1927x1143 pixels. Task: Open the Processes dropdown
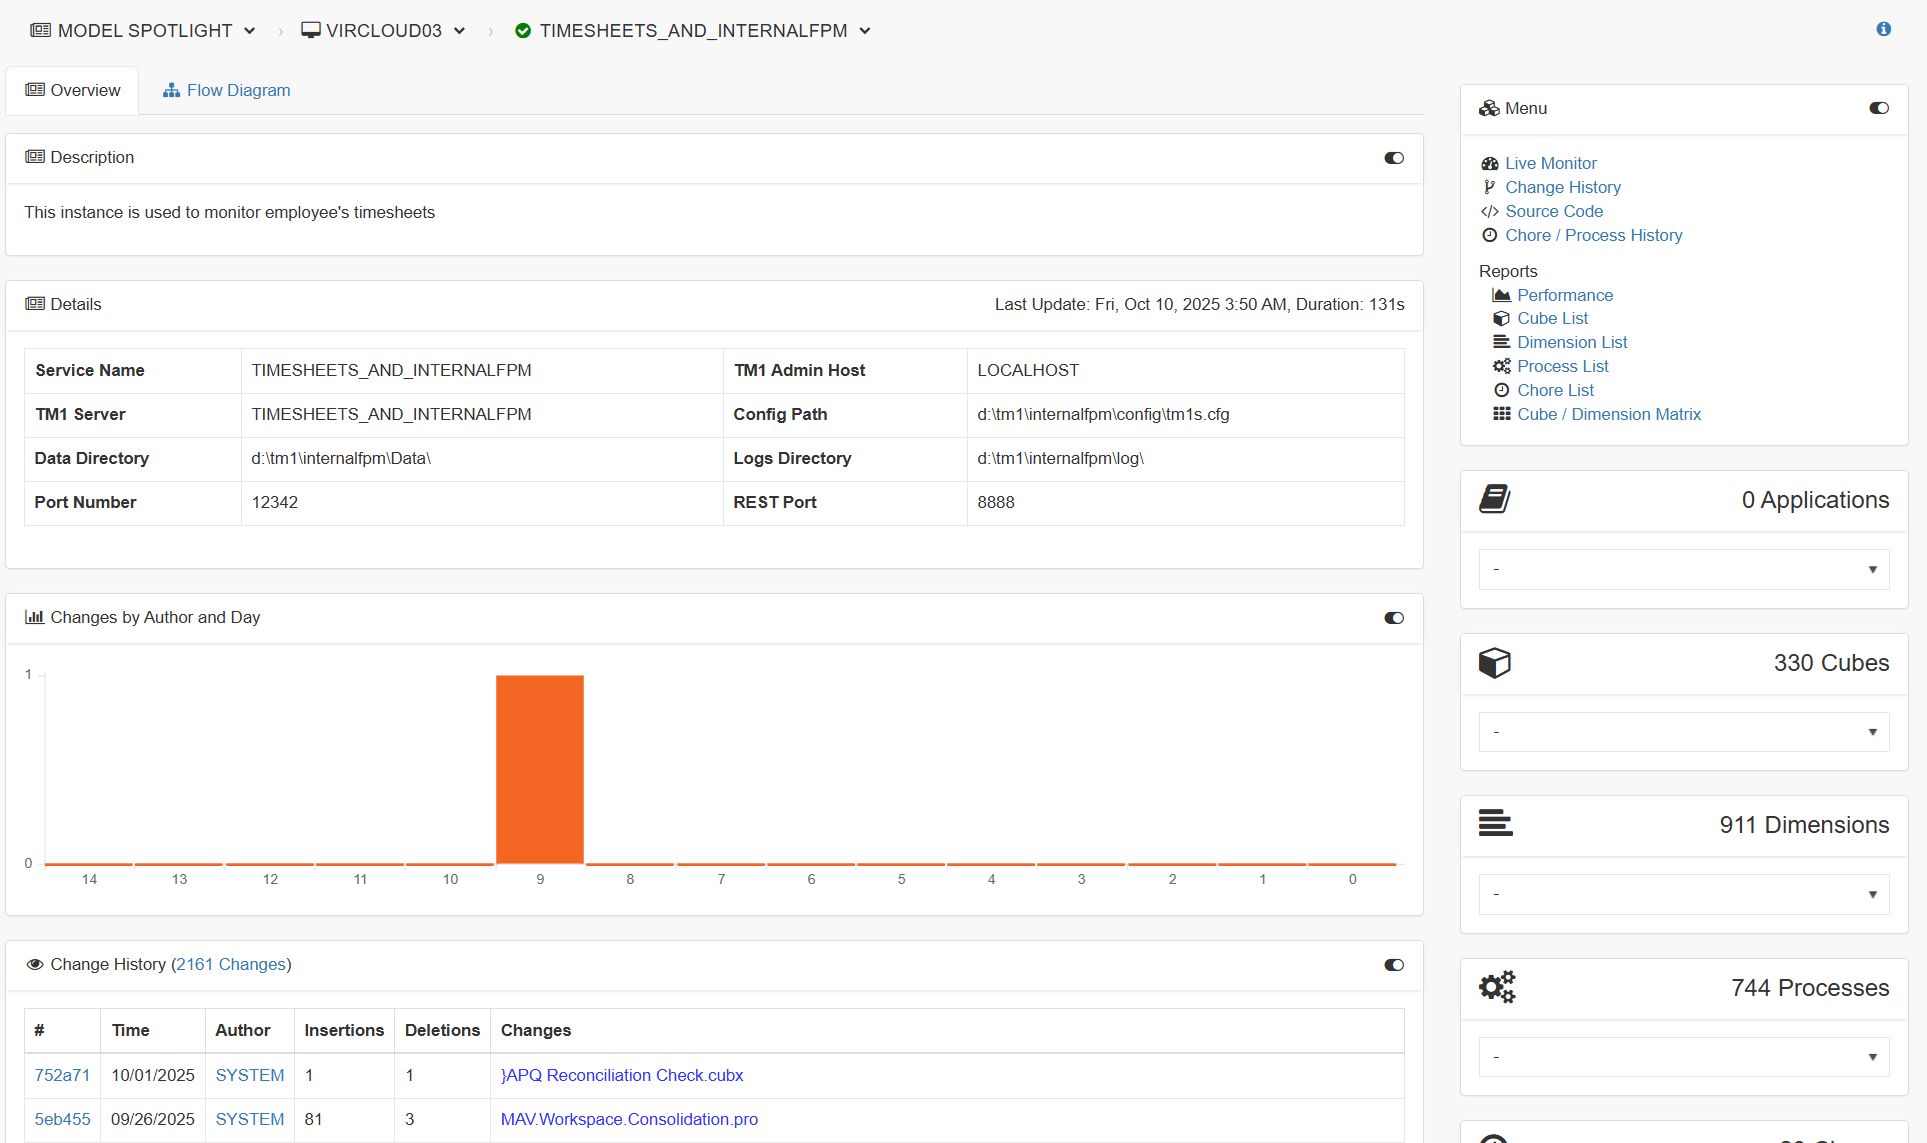[x=1684, y=1057]
